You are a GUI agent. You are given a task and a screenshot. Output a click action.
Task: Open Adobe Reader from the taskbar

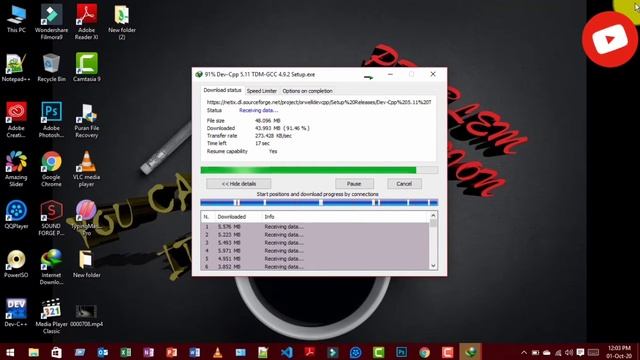(310, 352)
